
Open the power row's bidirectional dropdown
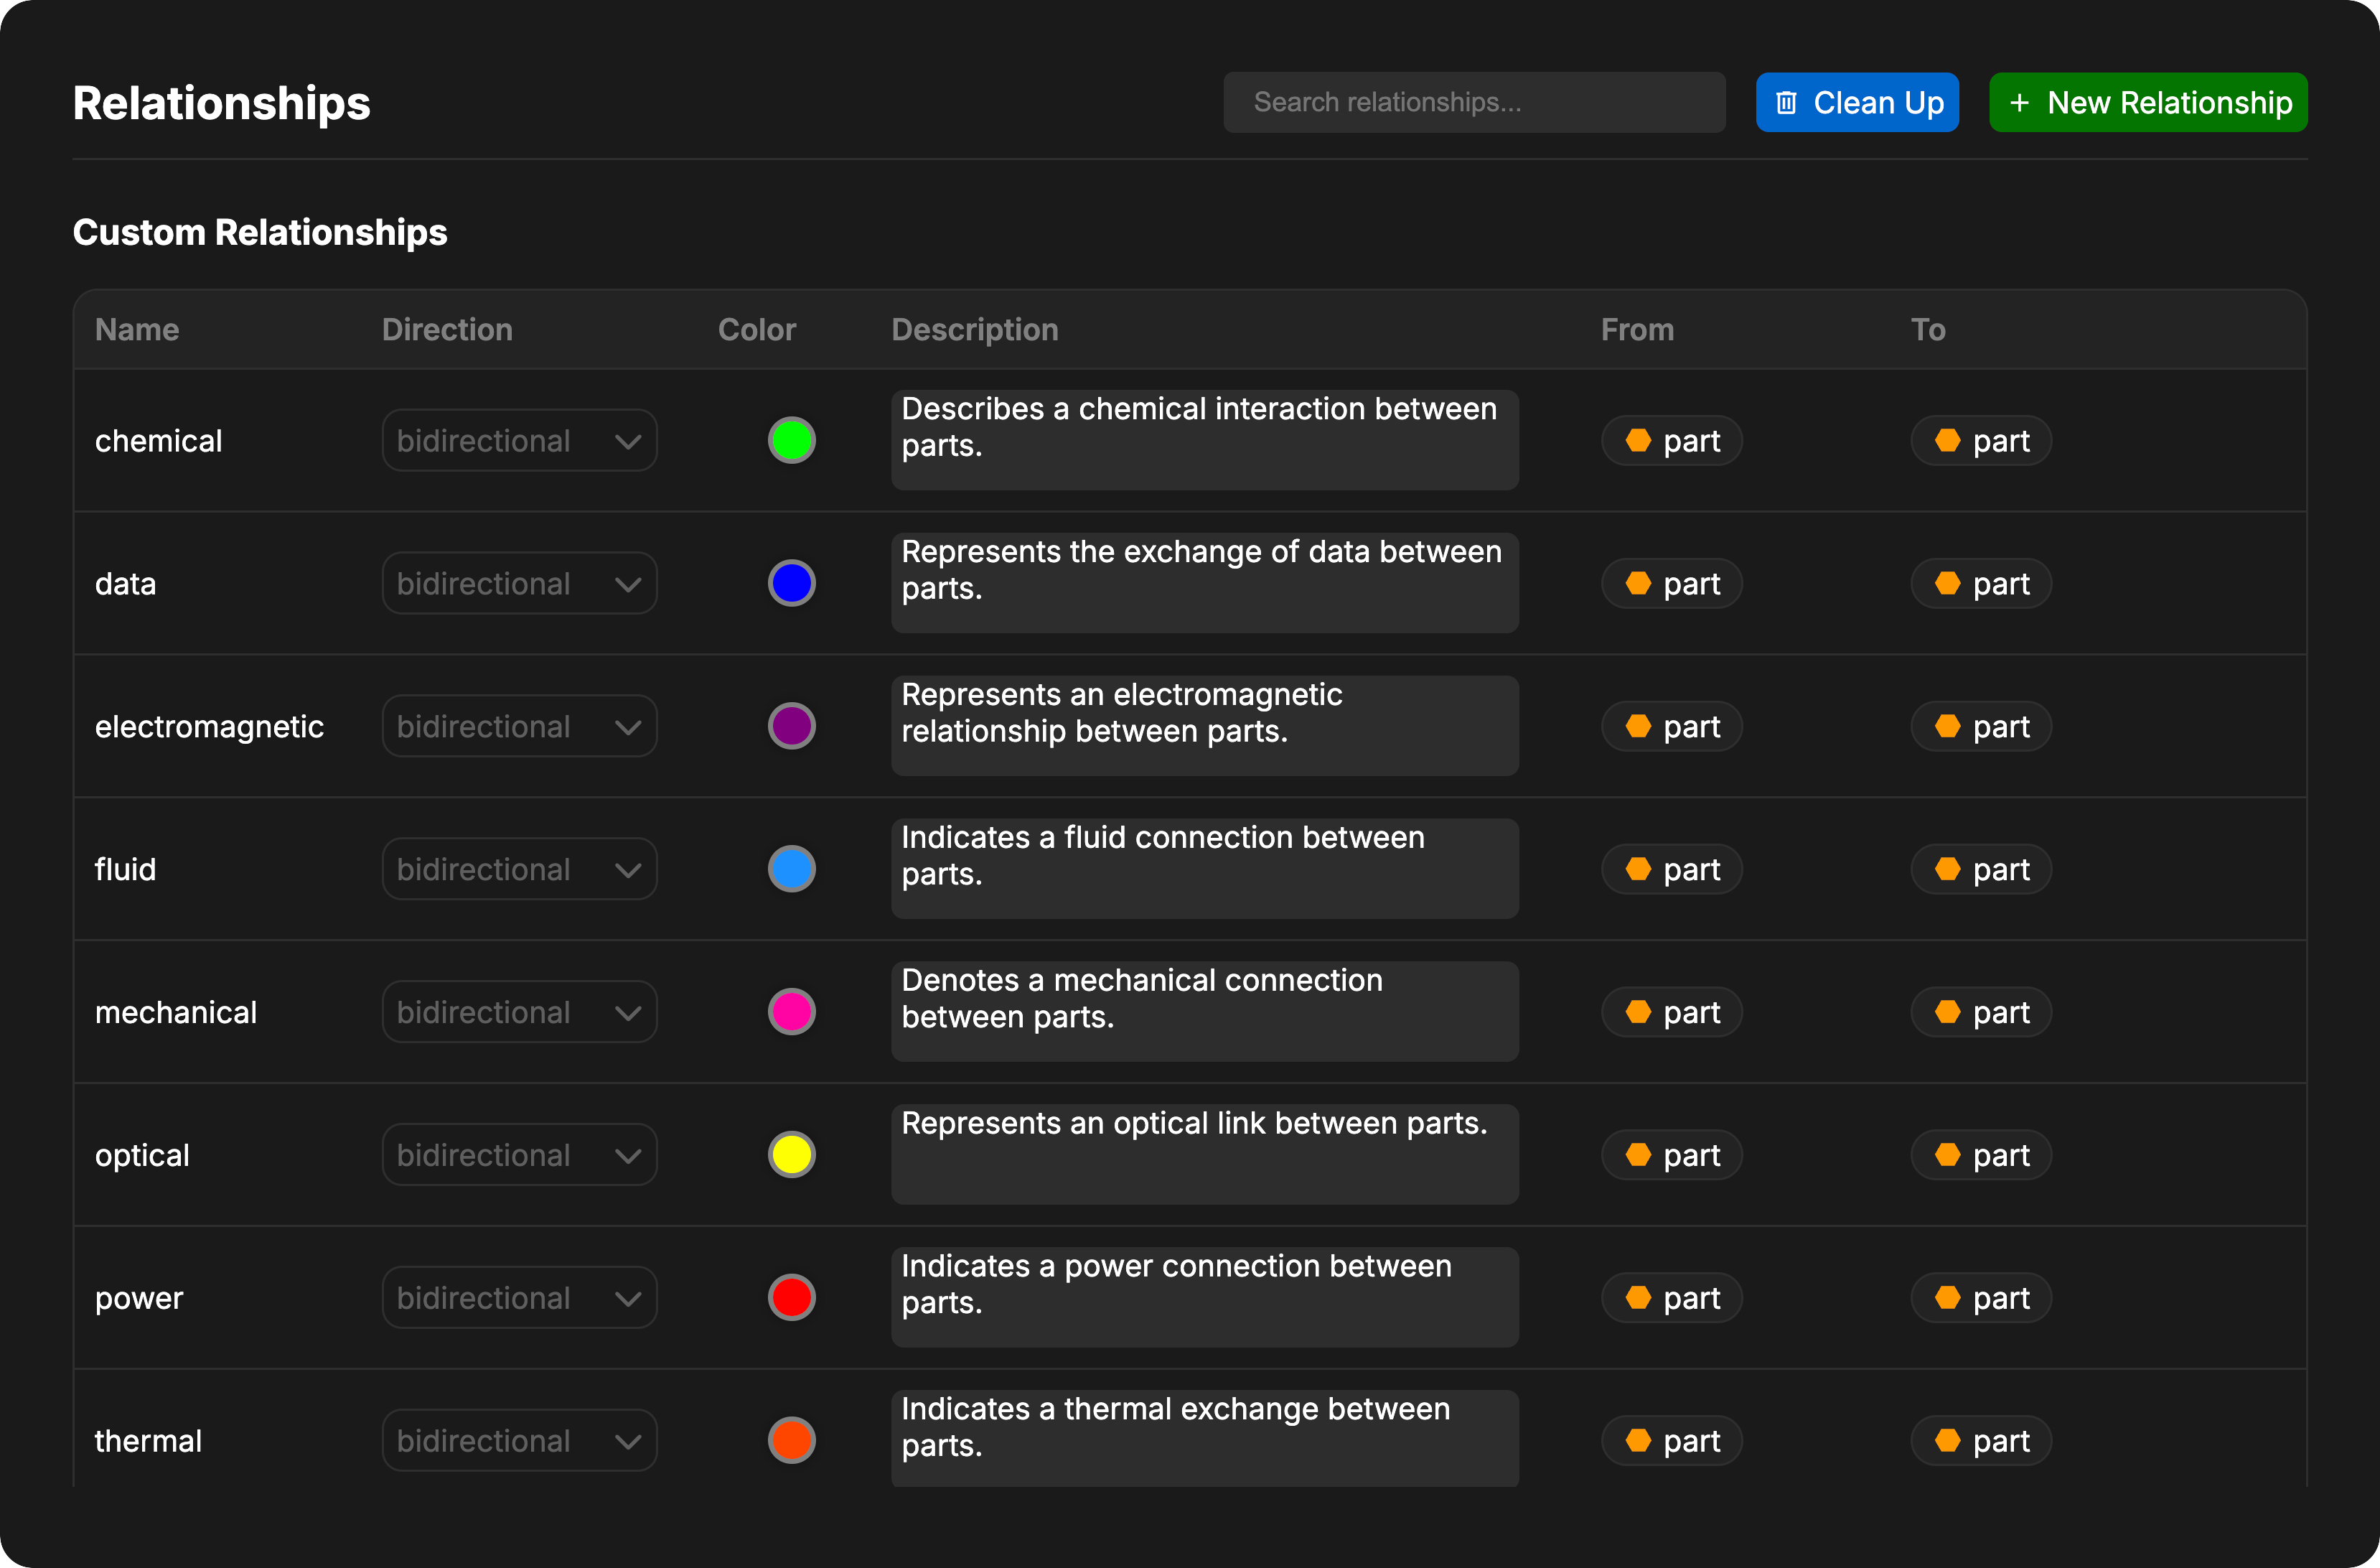click(x=519, y=1298)
